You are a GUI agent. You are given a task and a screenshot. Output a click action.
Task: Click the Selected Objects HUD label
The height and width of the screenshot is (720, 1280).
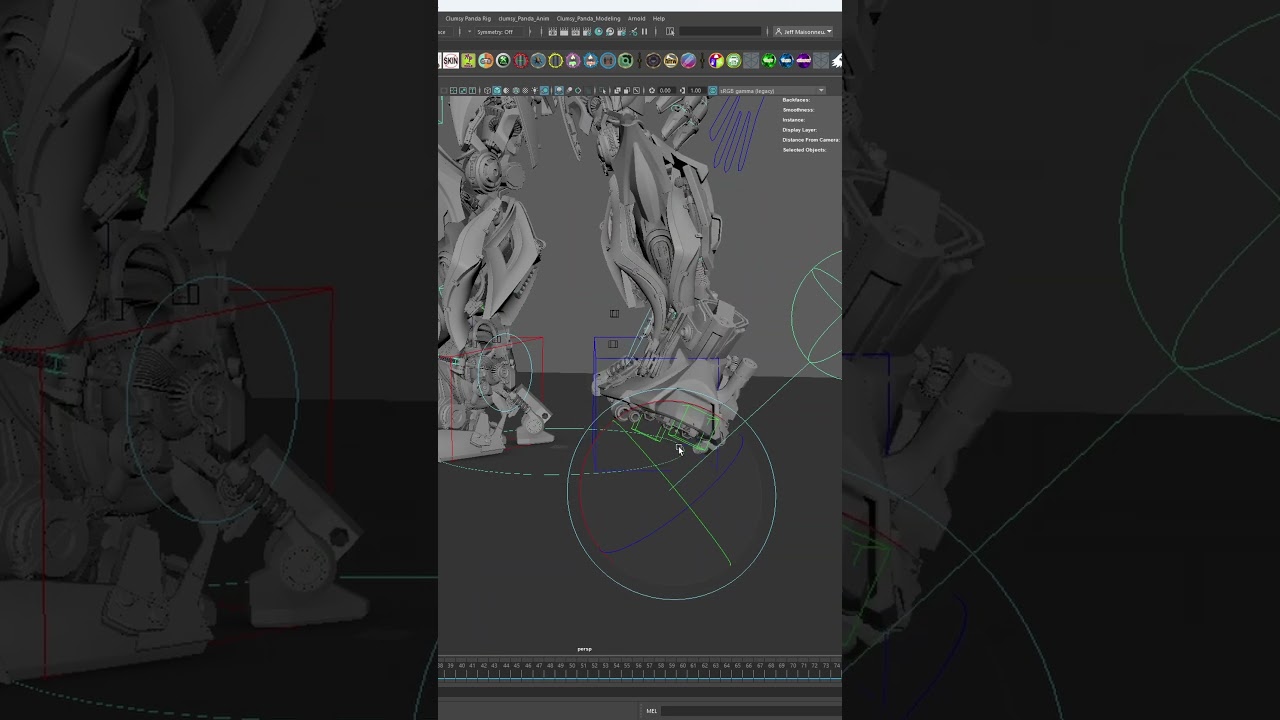pos(804,150)
